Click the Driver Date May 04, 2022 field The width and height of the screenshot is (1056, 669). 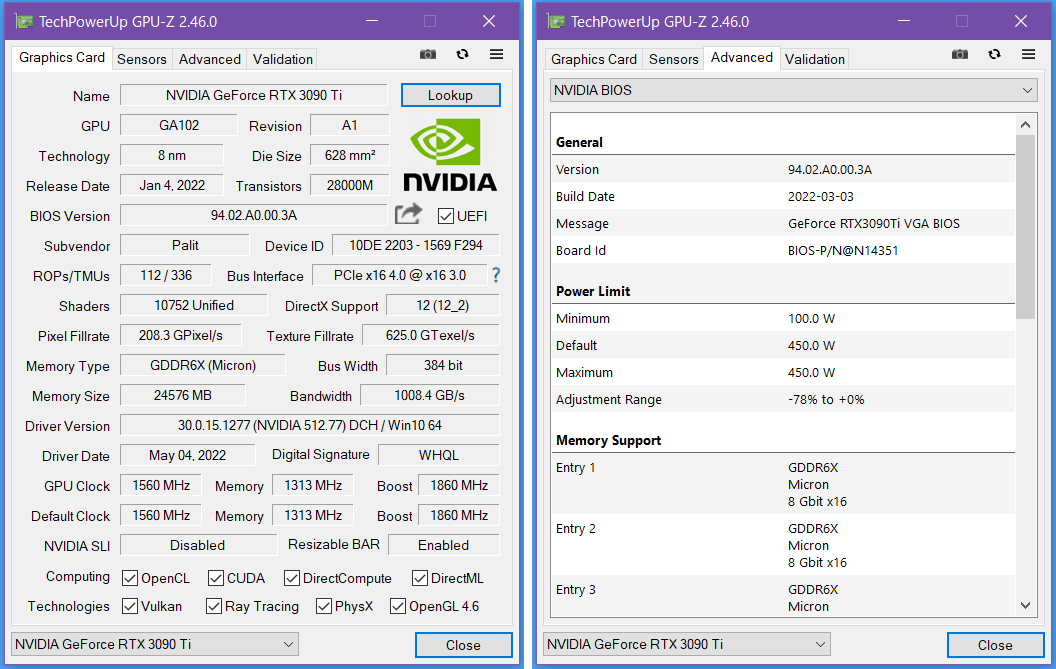188,455
